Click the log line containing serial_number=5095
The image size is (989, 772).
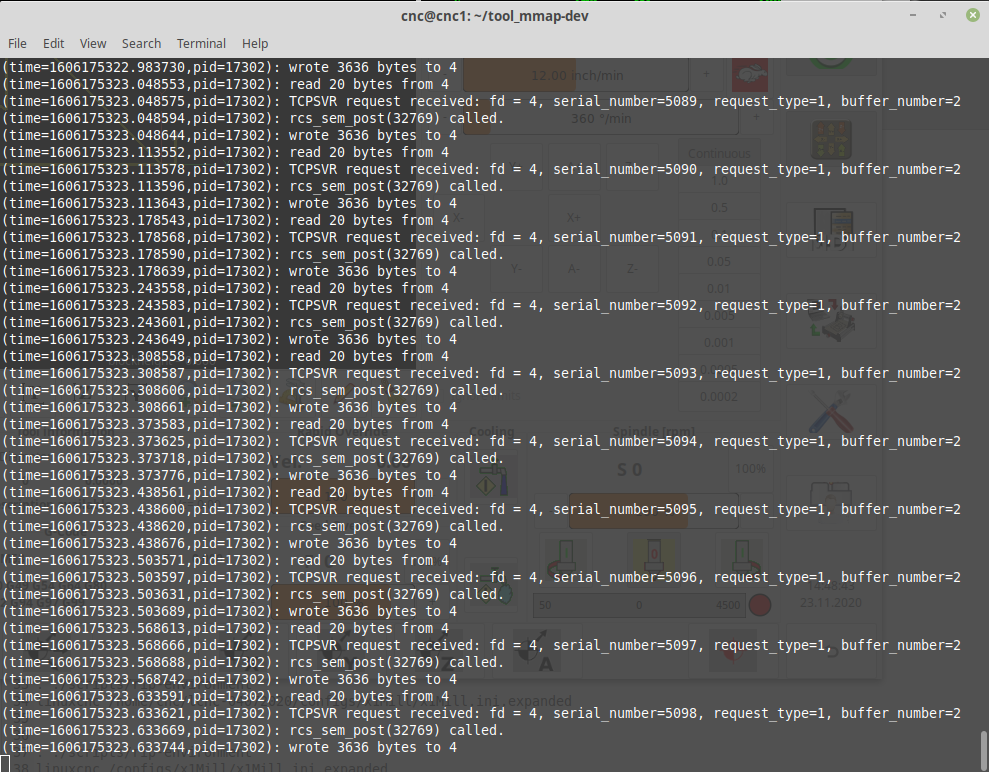[480, 509]
